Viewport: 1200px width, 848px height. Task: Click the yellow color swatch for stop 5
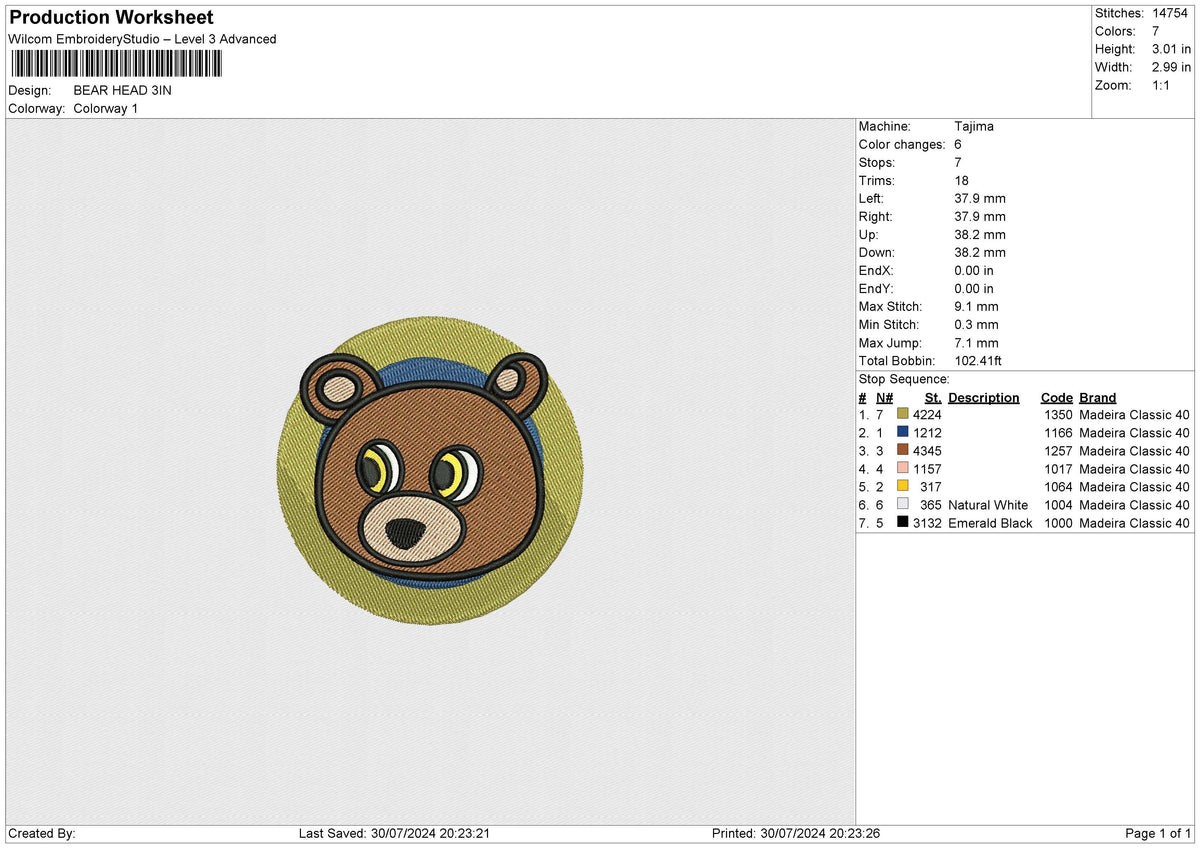903,487
